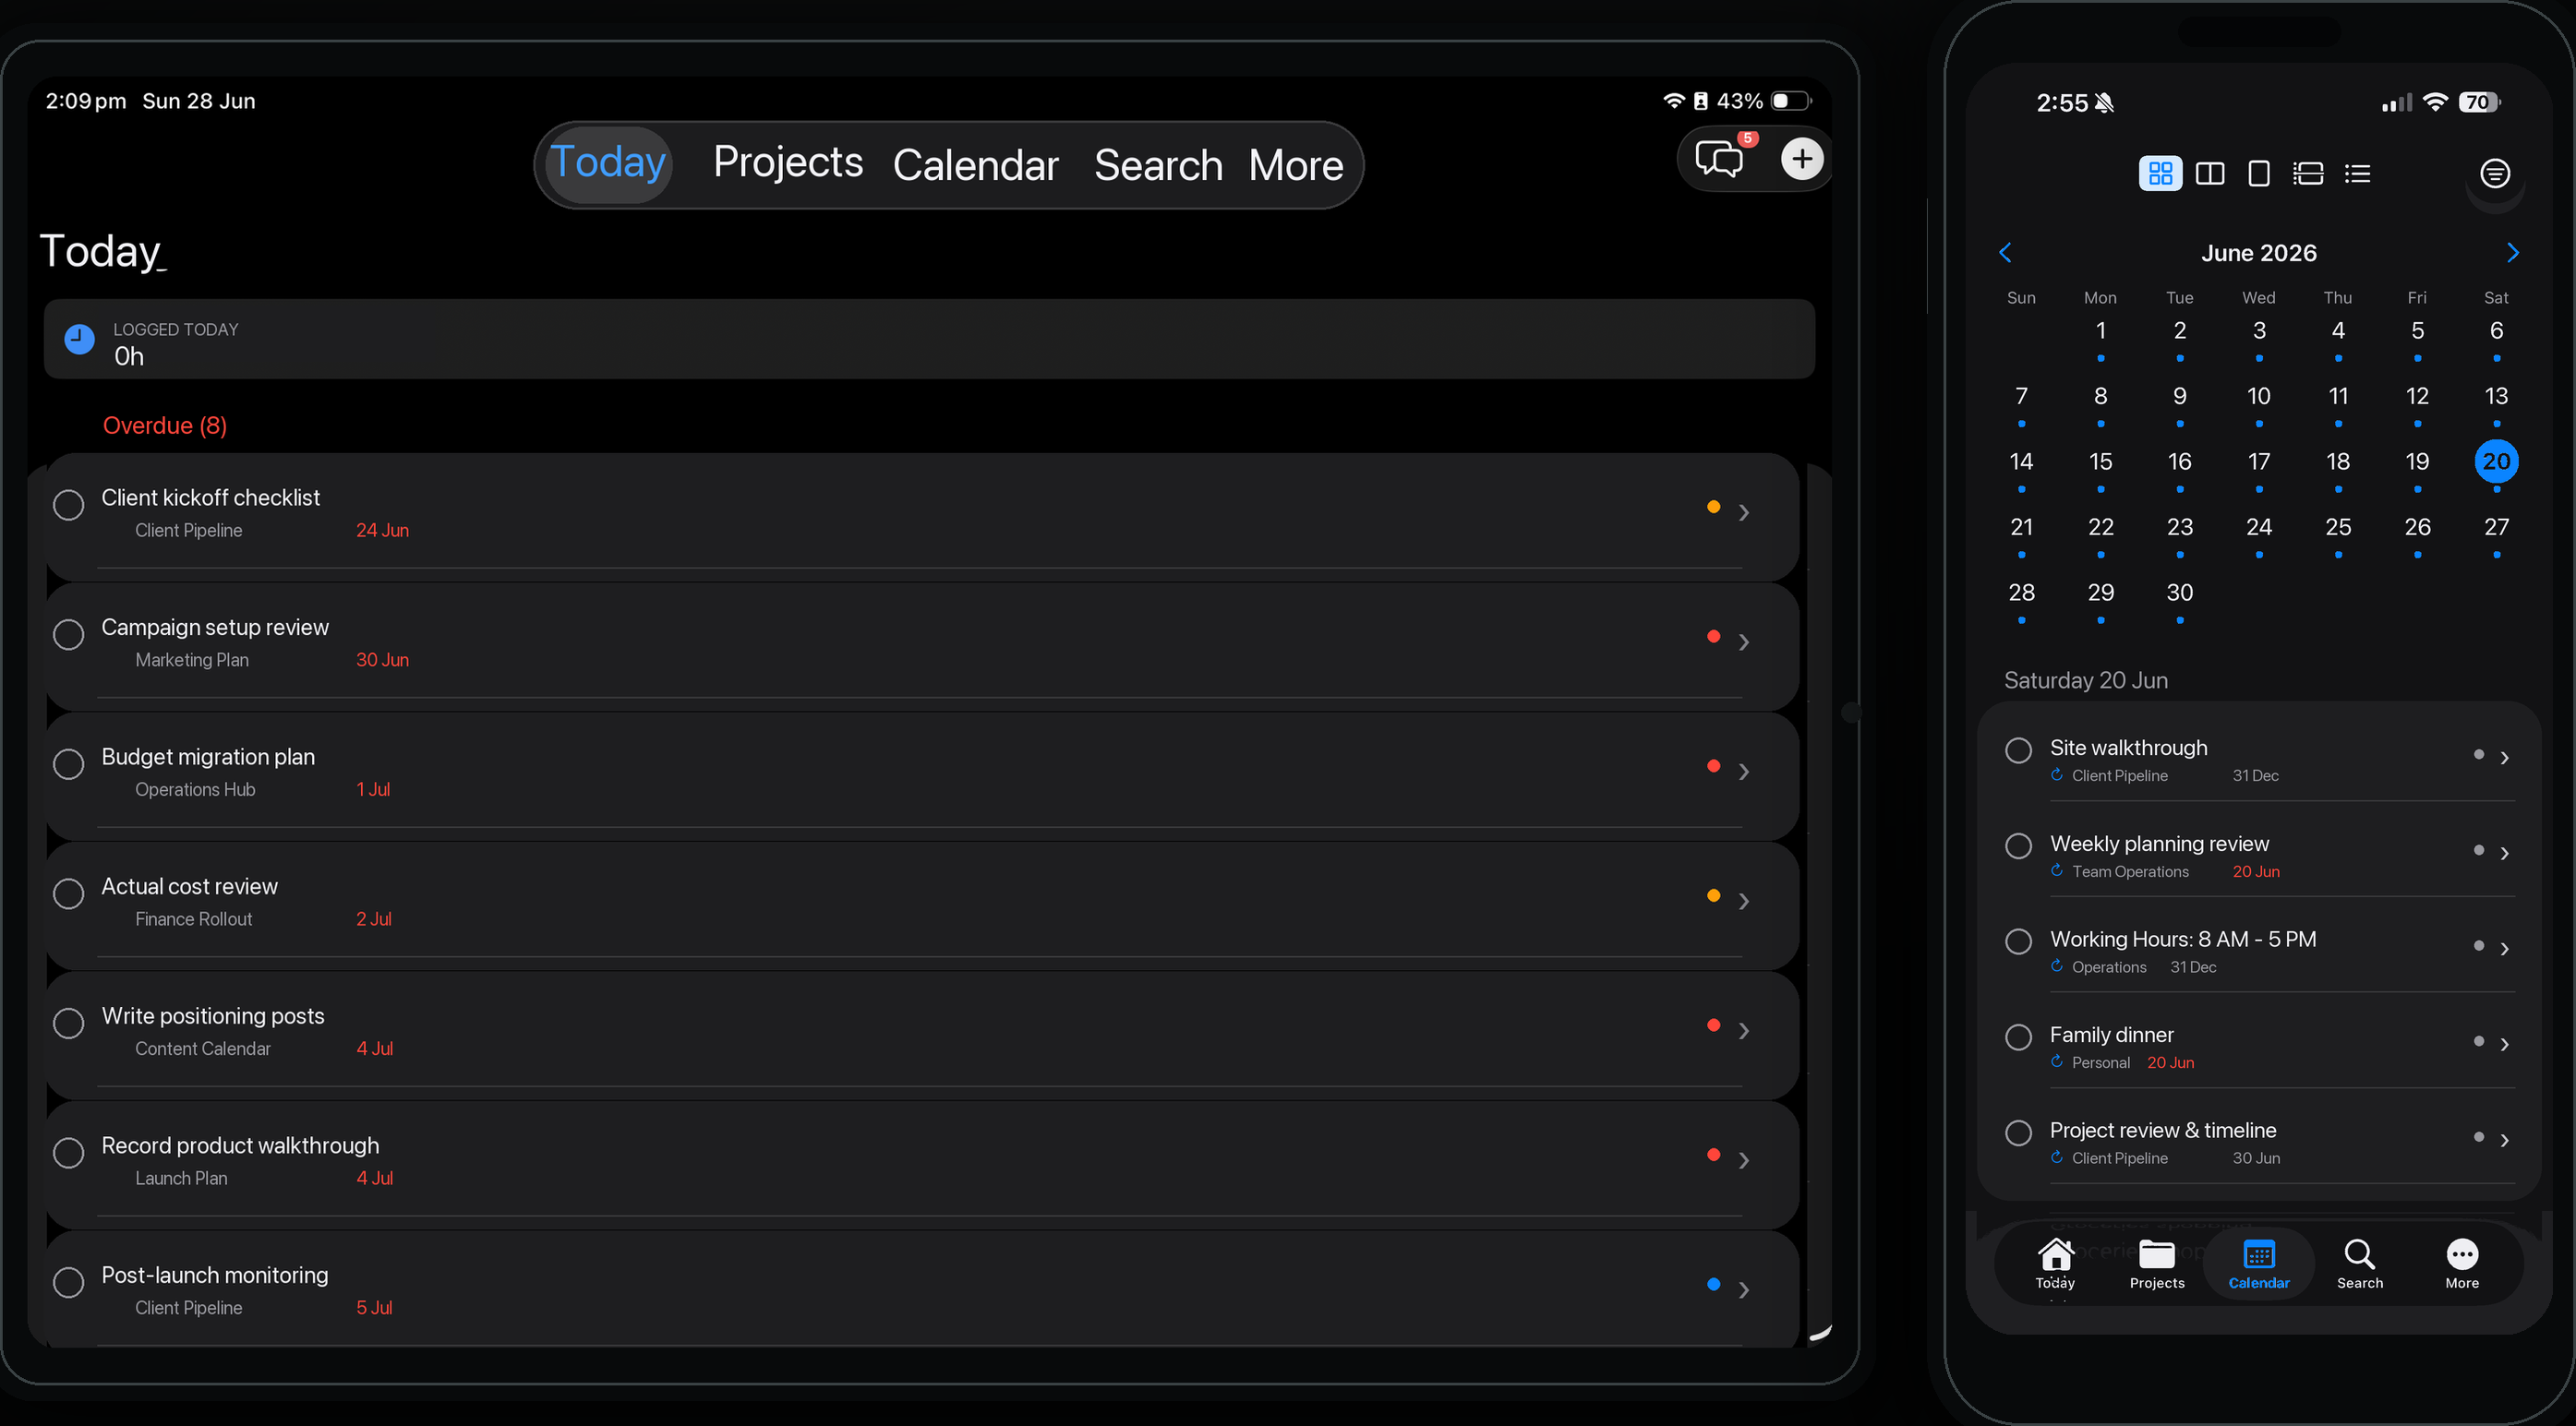Go to previous month arrow

2005,252
